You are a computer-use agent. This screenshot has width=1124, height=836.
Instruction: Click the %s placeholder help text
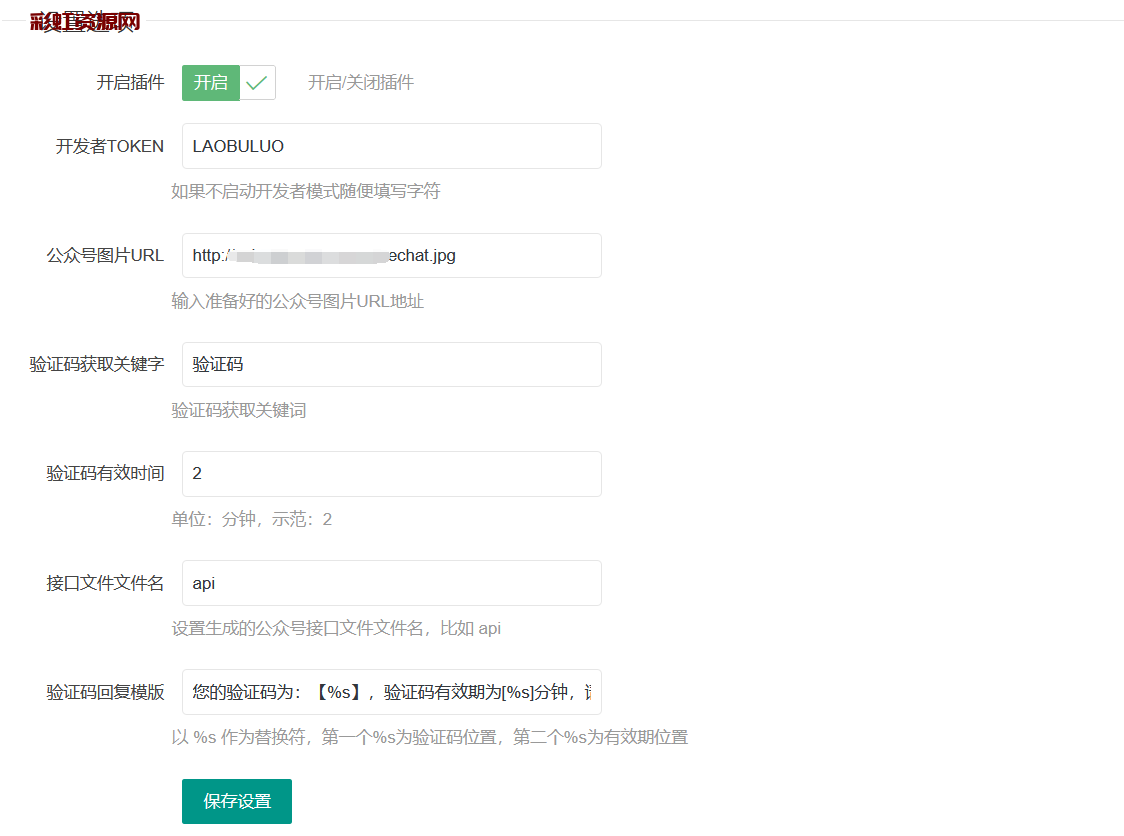pos(429,738)
